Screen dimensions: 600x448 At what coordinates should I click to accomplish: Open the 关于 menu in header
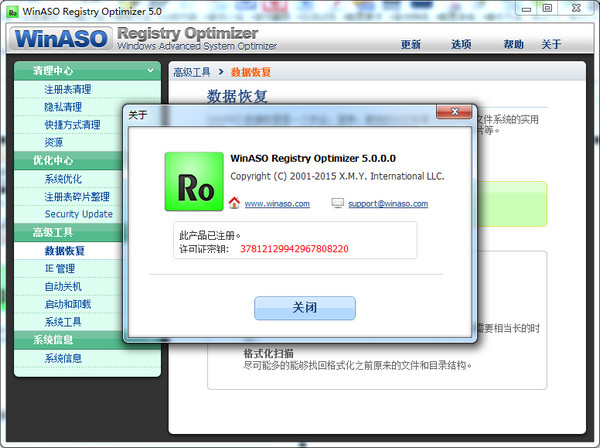click(x=551, y=44)
